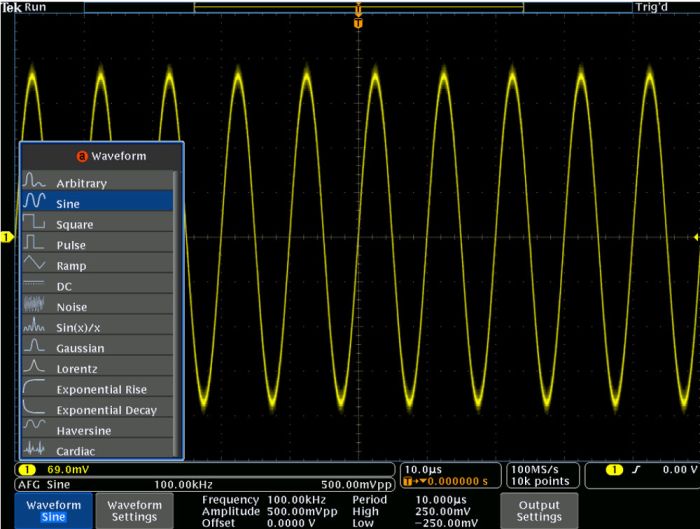Click the High 250.00mV value
700x529 pixels.
(x=442, y=512)
